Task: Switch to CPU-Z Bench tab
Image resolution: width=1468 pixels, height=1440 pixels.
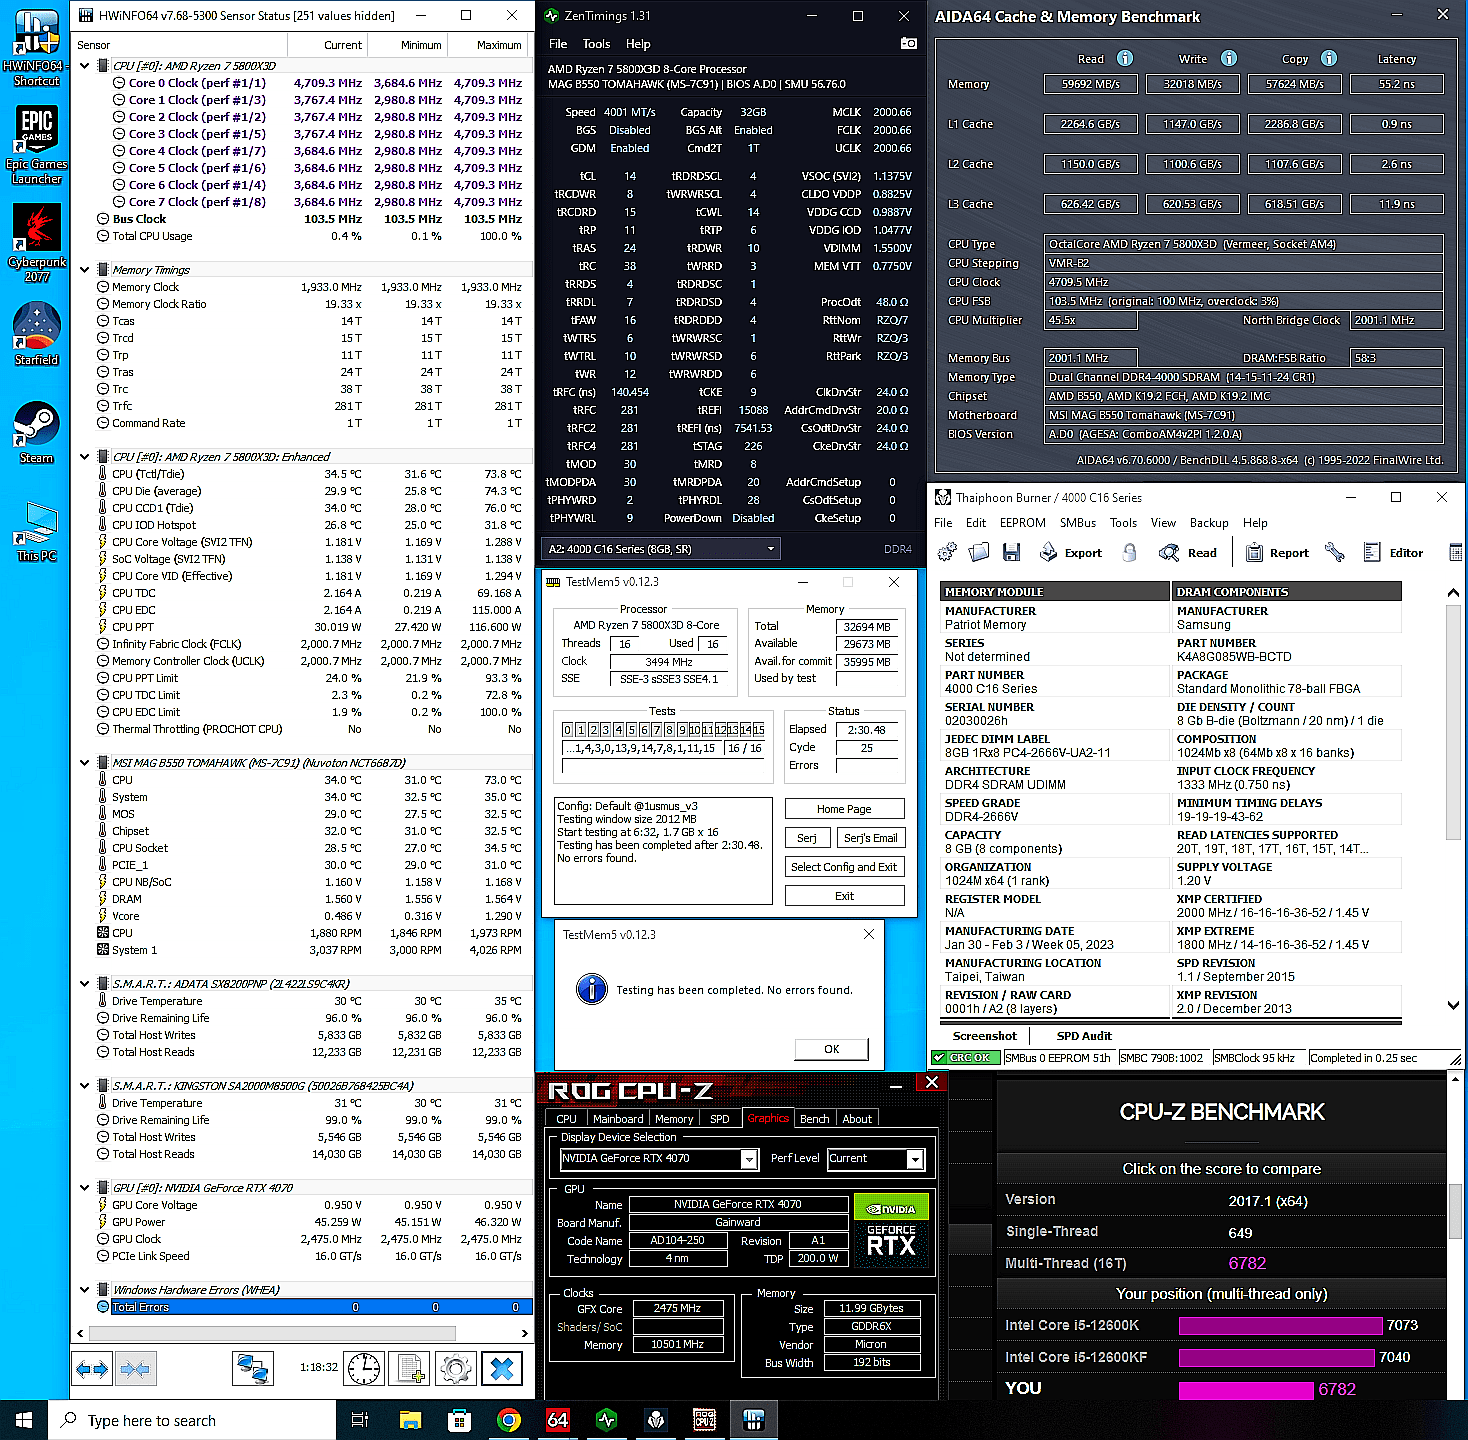Action: 814,1119
